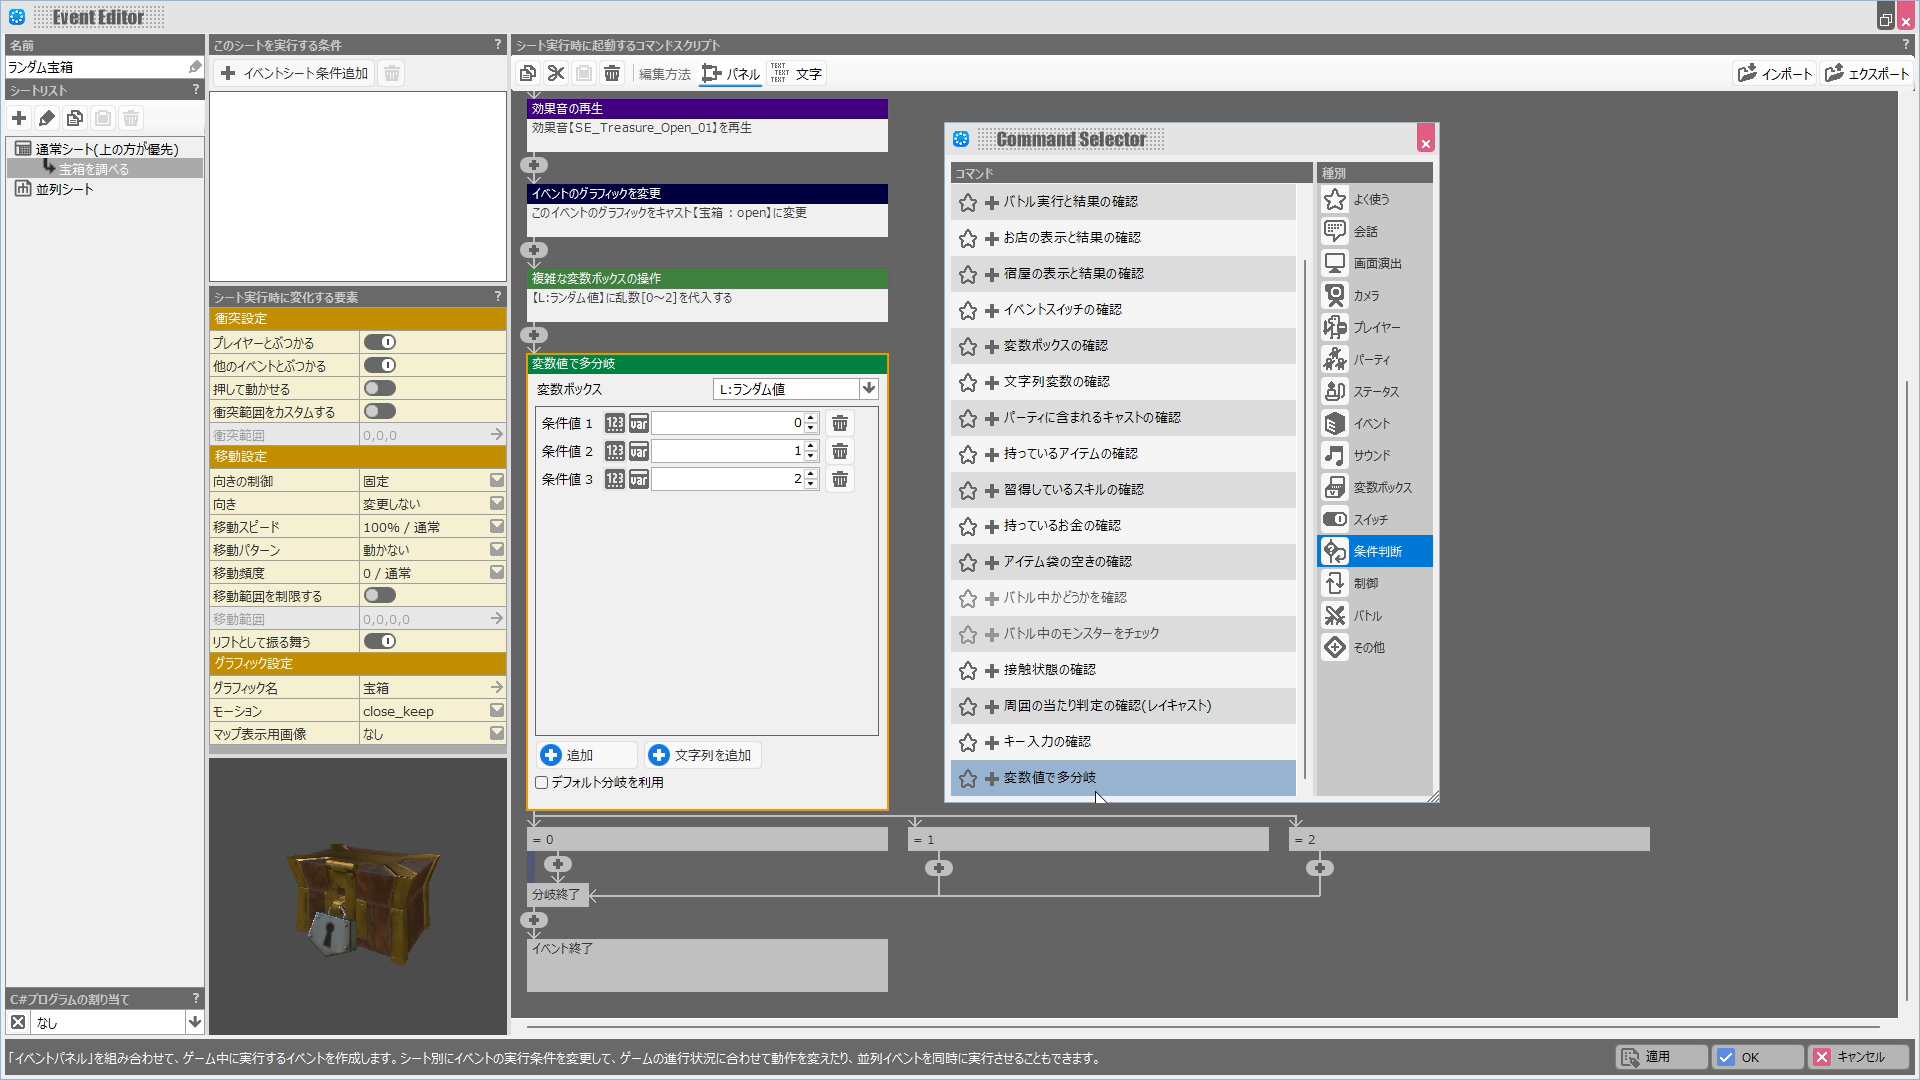Open 移動頻度 dropdown
This screenshot has height=1080, width=1920.
tap(497, 572)
